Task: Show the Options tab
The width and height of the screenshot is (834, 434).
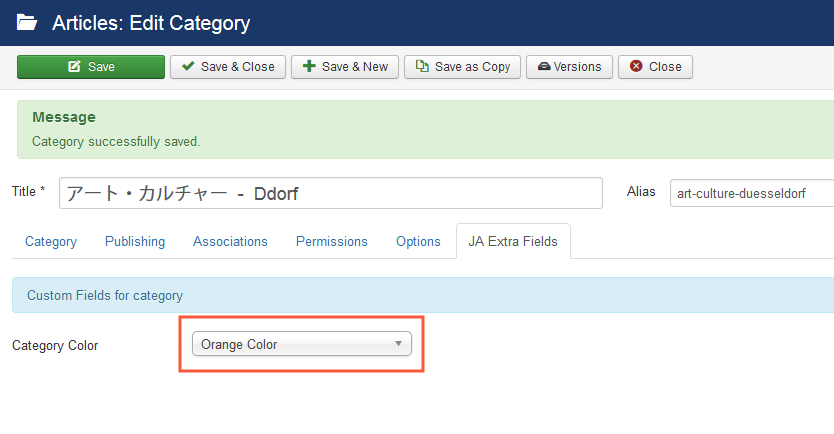Action: click(x=418, y=241)
